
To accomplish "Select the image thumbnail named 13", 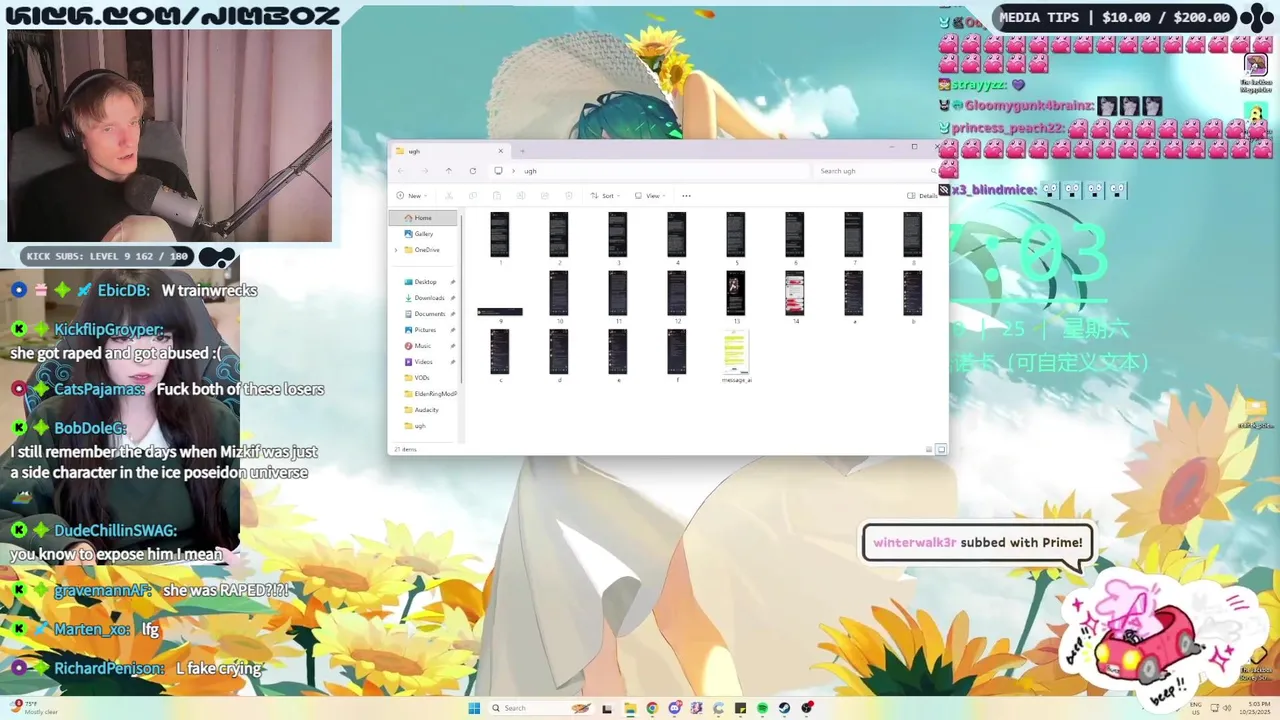I will point(736,295).
